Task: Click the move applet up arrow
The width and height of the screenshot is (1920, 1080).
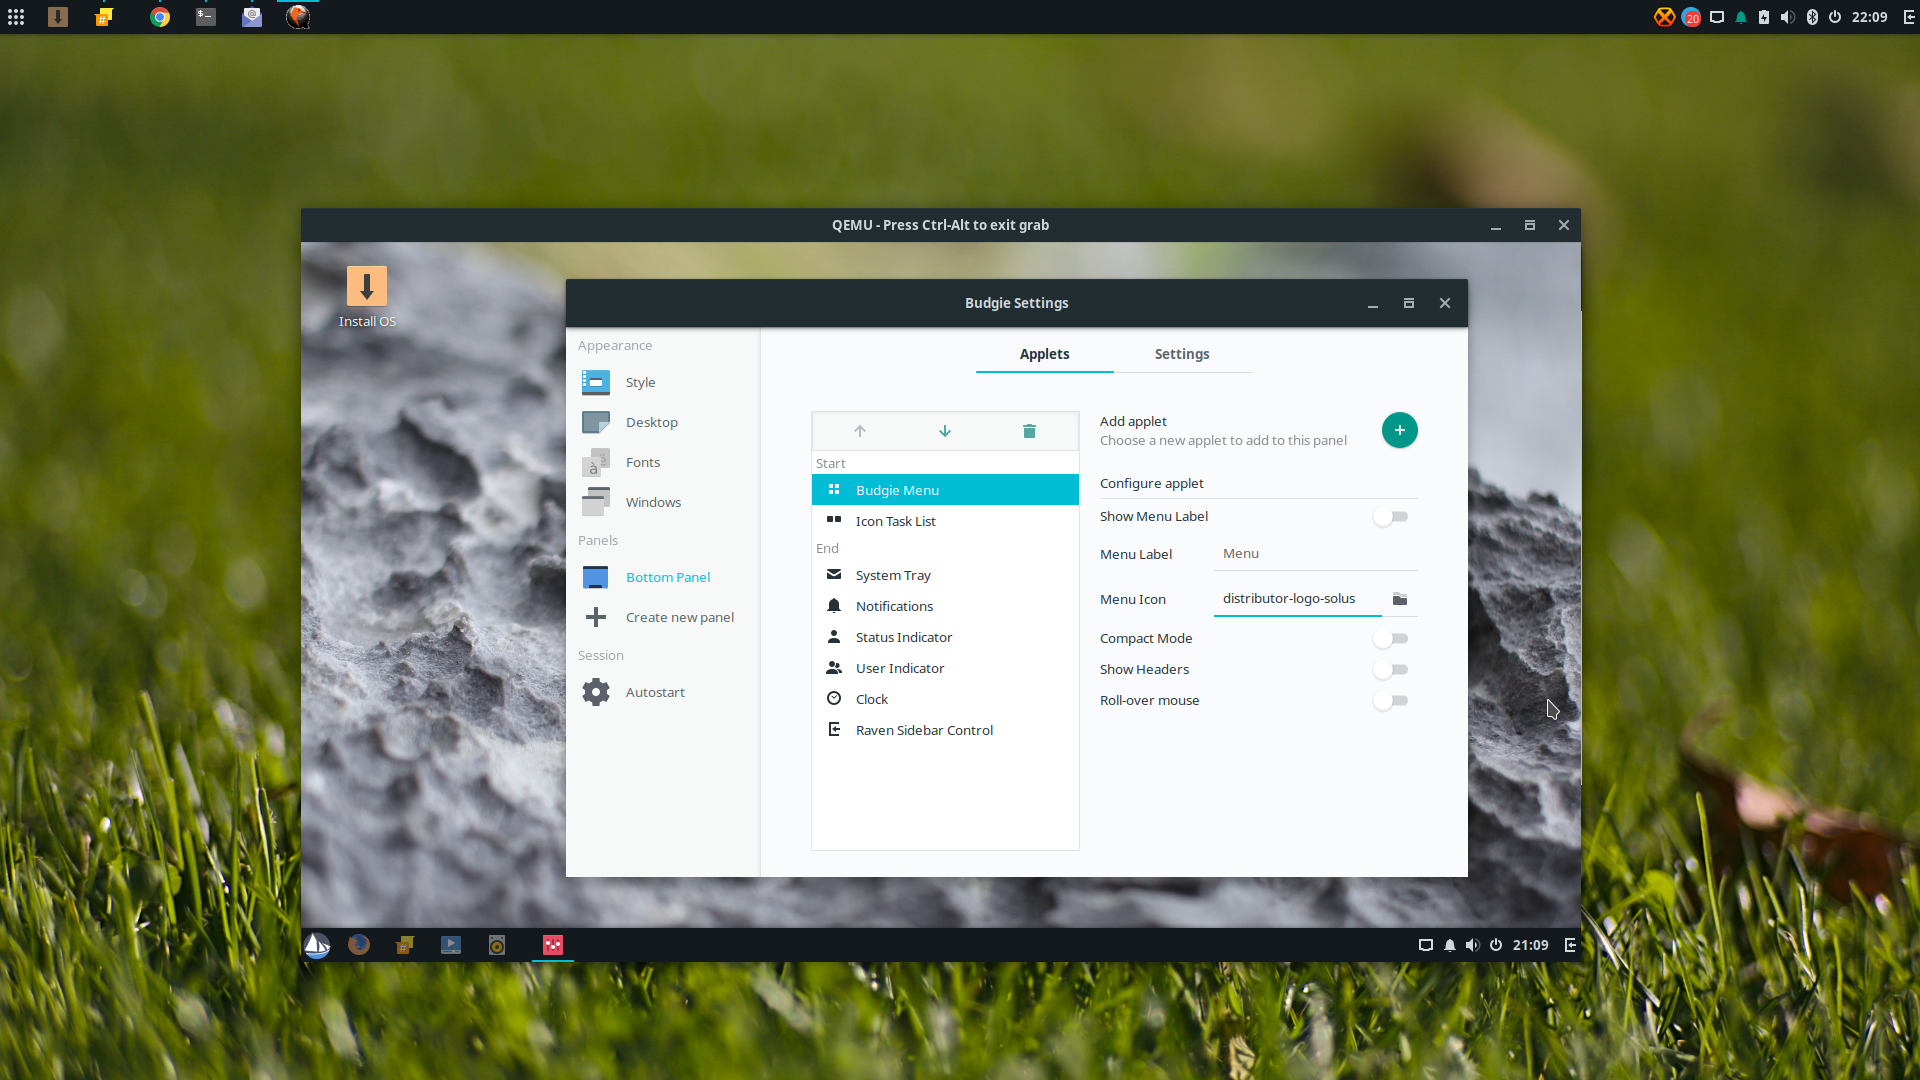Action: pos(860,431)
